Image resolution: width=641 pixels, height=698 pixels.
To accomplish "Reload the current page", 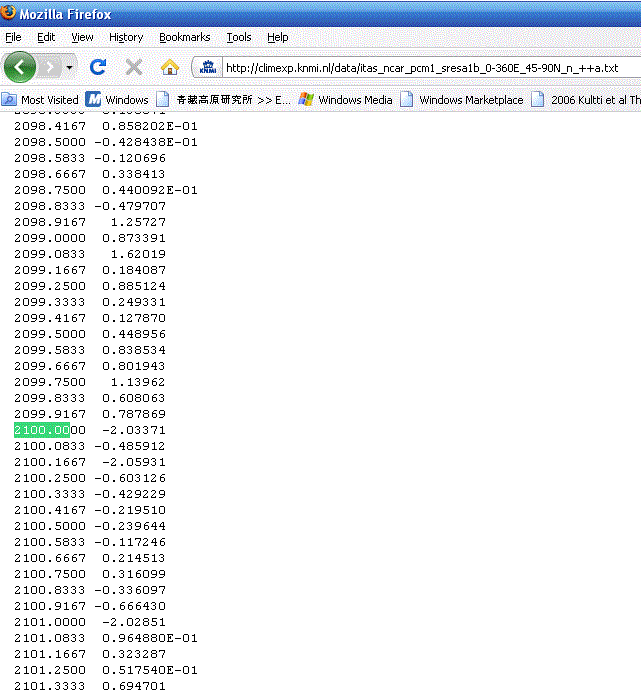I will click(98, 67).
